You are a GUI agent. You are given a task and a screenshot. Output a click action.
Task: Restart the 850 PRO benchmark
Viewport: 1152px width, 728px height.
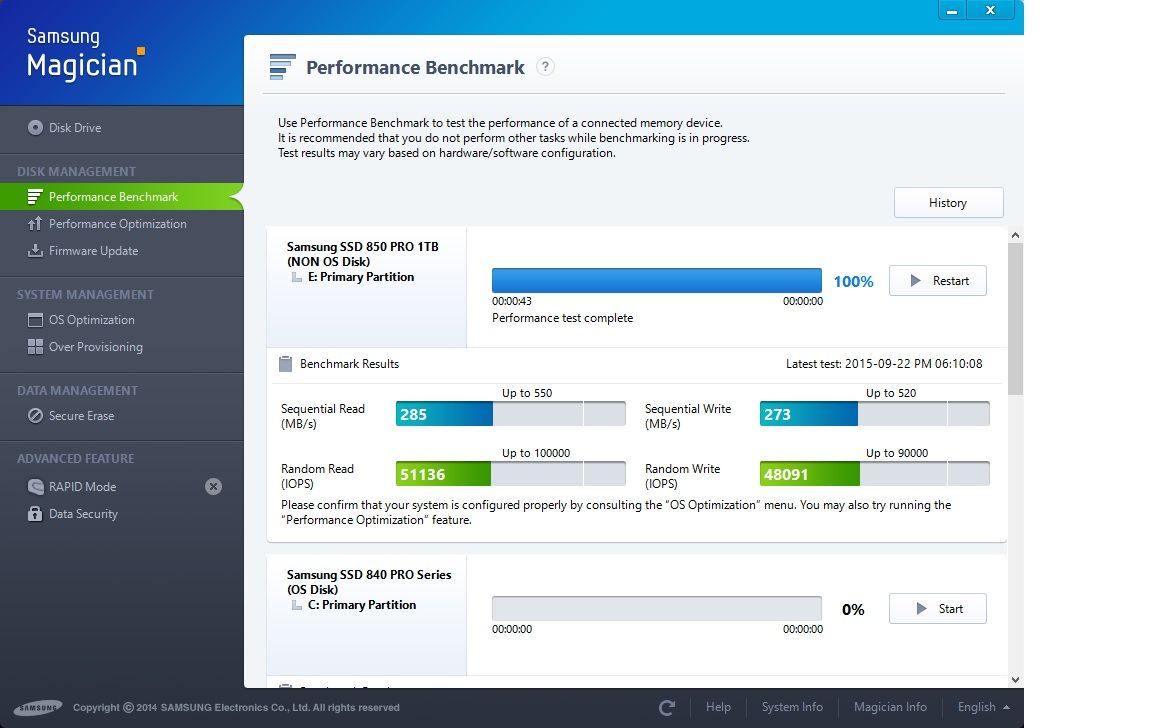937,281
